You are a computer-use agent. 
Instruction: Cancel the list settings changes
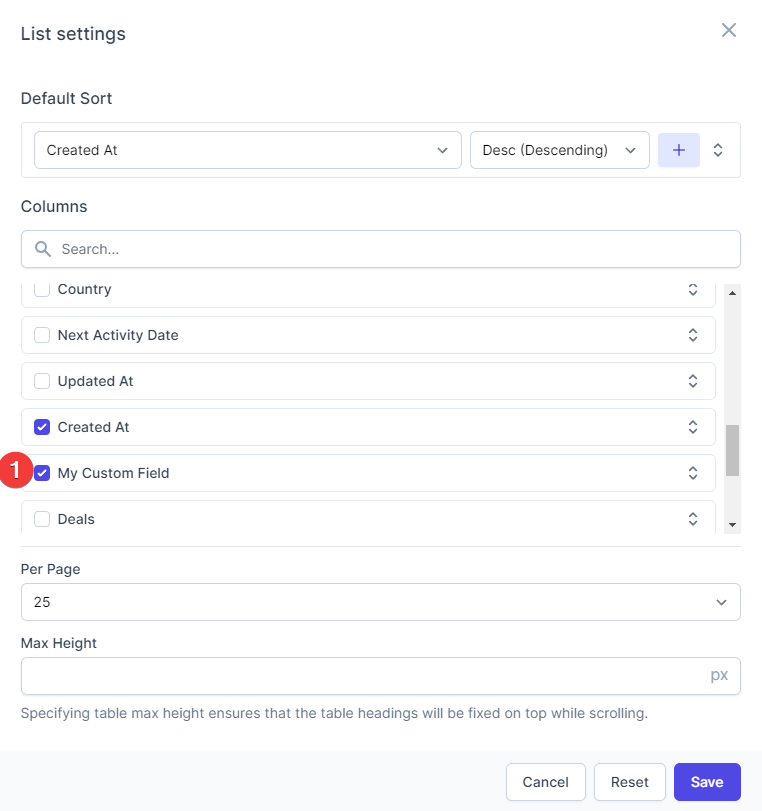point(546,782)
